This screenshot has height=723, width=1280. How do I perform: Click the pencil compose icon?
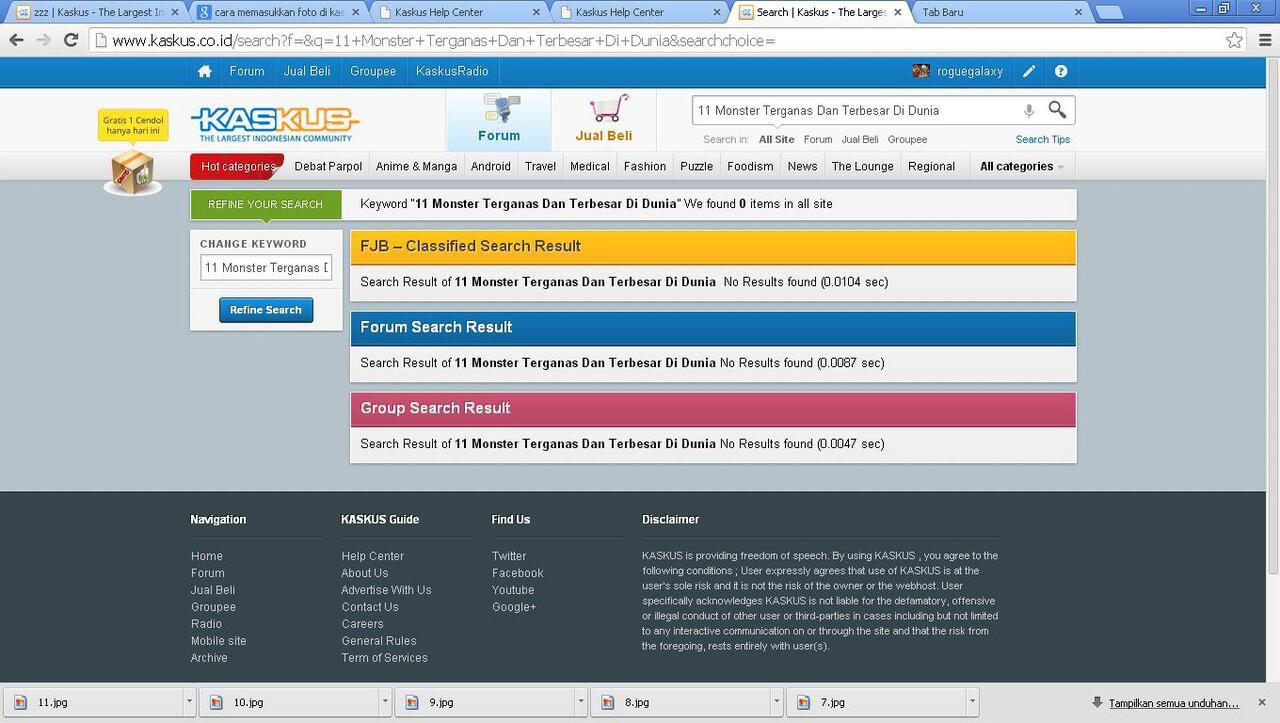1029,71
